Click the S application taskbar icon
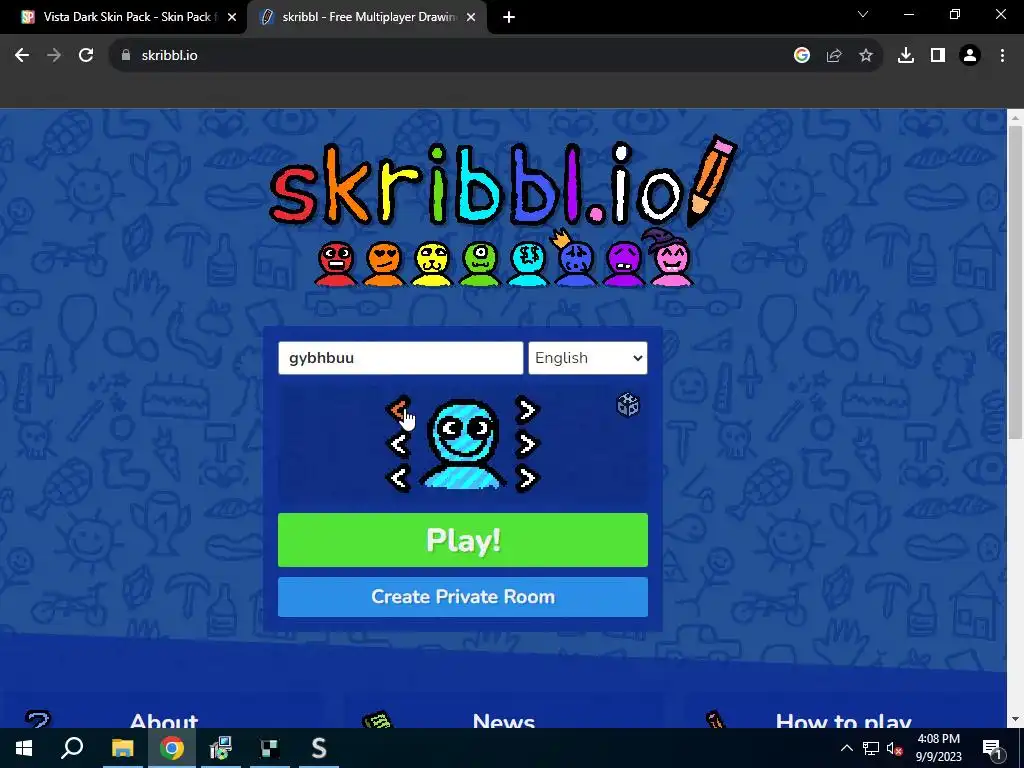 pyautogui.click(x=319, y=748)
